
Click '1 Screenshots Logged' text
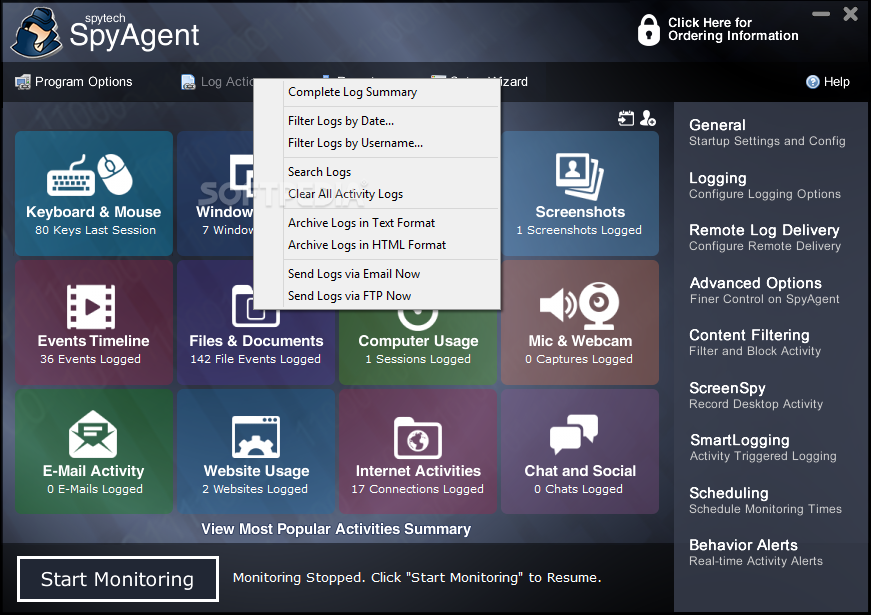click(579, 230)
